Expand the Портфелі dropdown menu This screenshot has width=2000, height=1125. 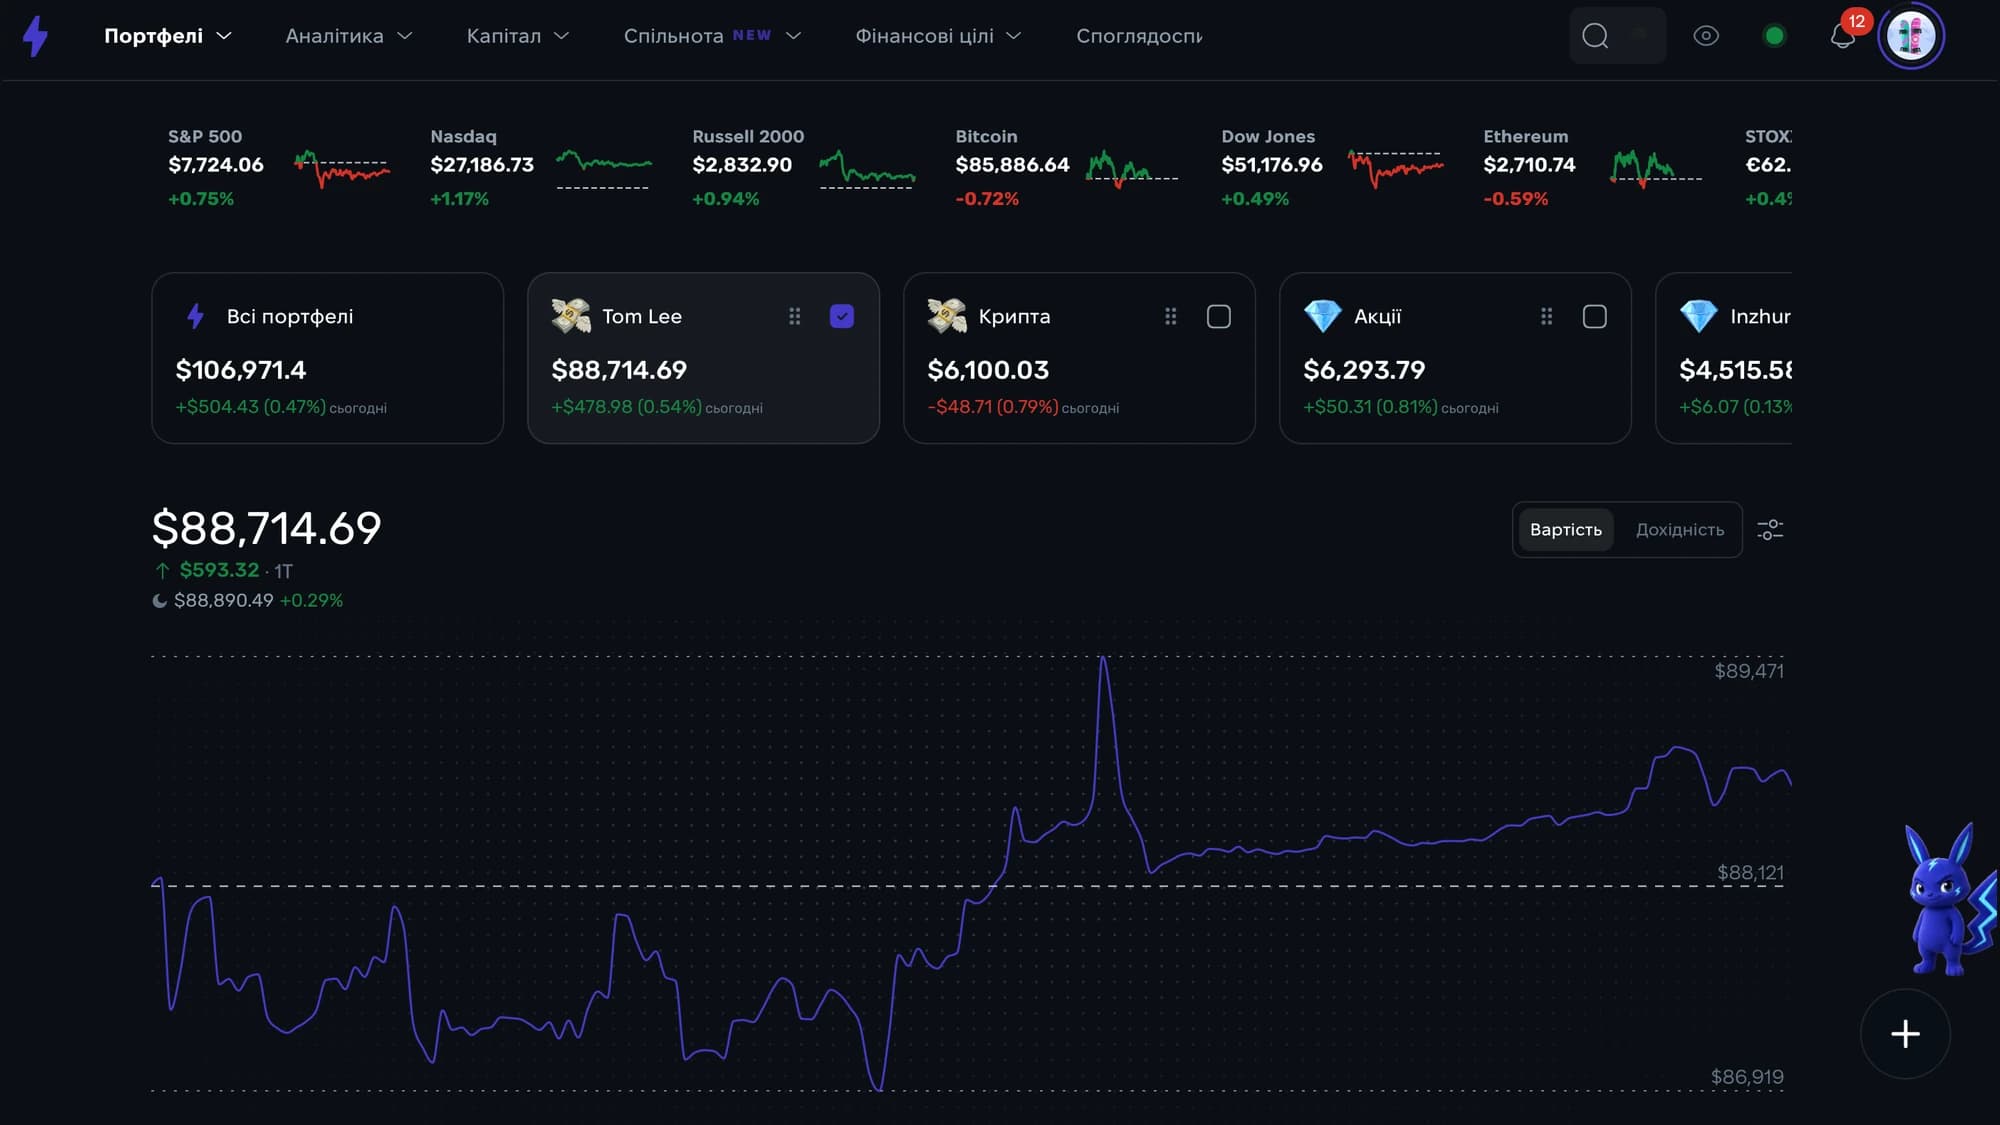pos(168,36)
